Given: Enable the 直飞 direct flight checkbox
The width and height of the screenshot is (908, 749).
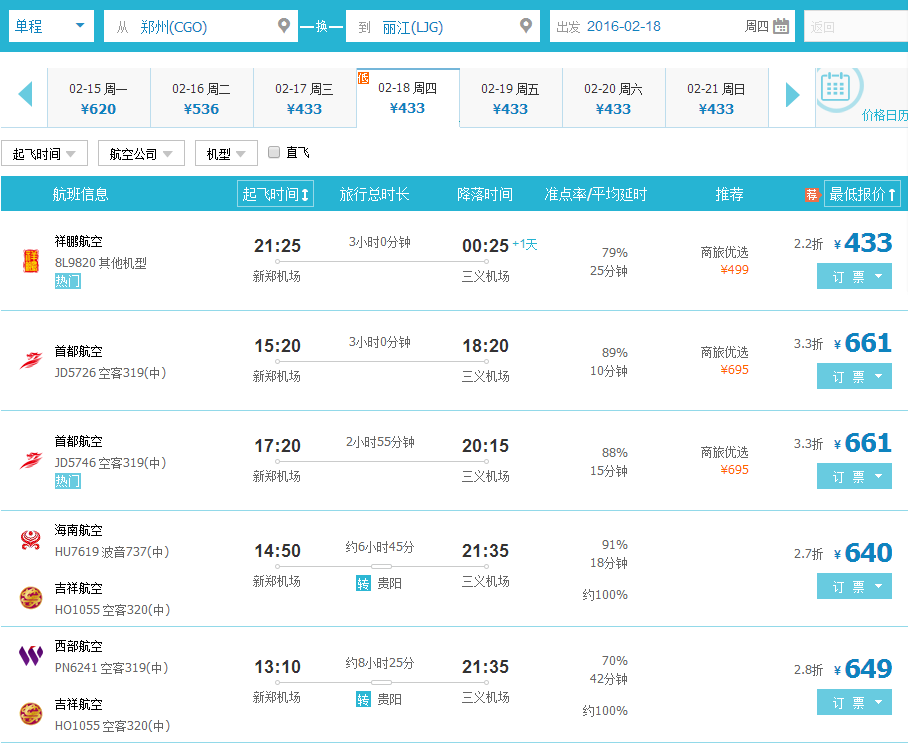Looking at the screenshot, I should 274,151.
